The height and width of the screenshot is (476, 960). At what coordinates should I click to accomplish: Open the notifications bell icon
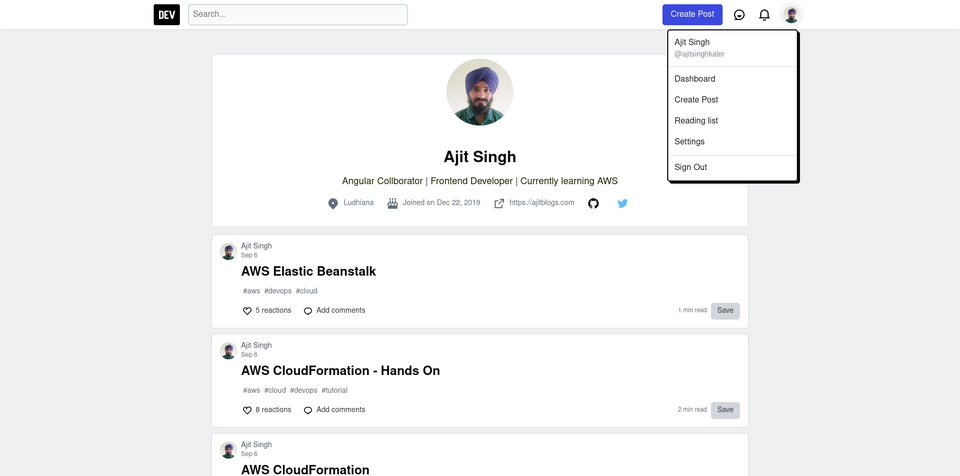[x=764, y=15]
